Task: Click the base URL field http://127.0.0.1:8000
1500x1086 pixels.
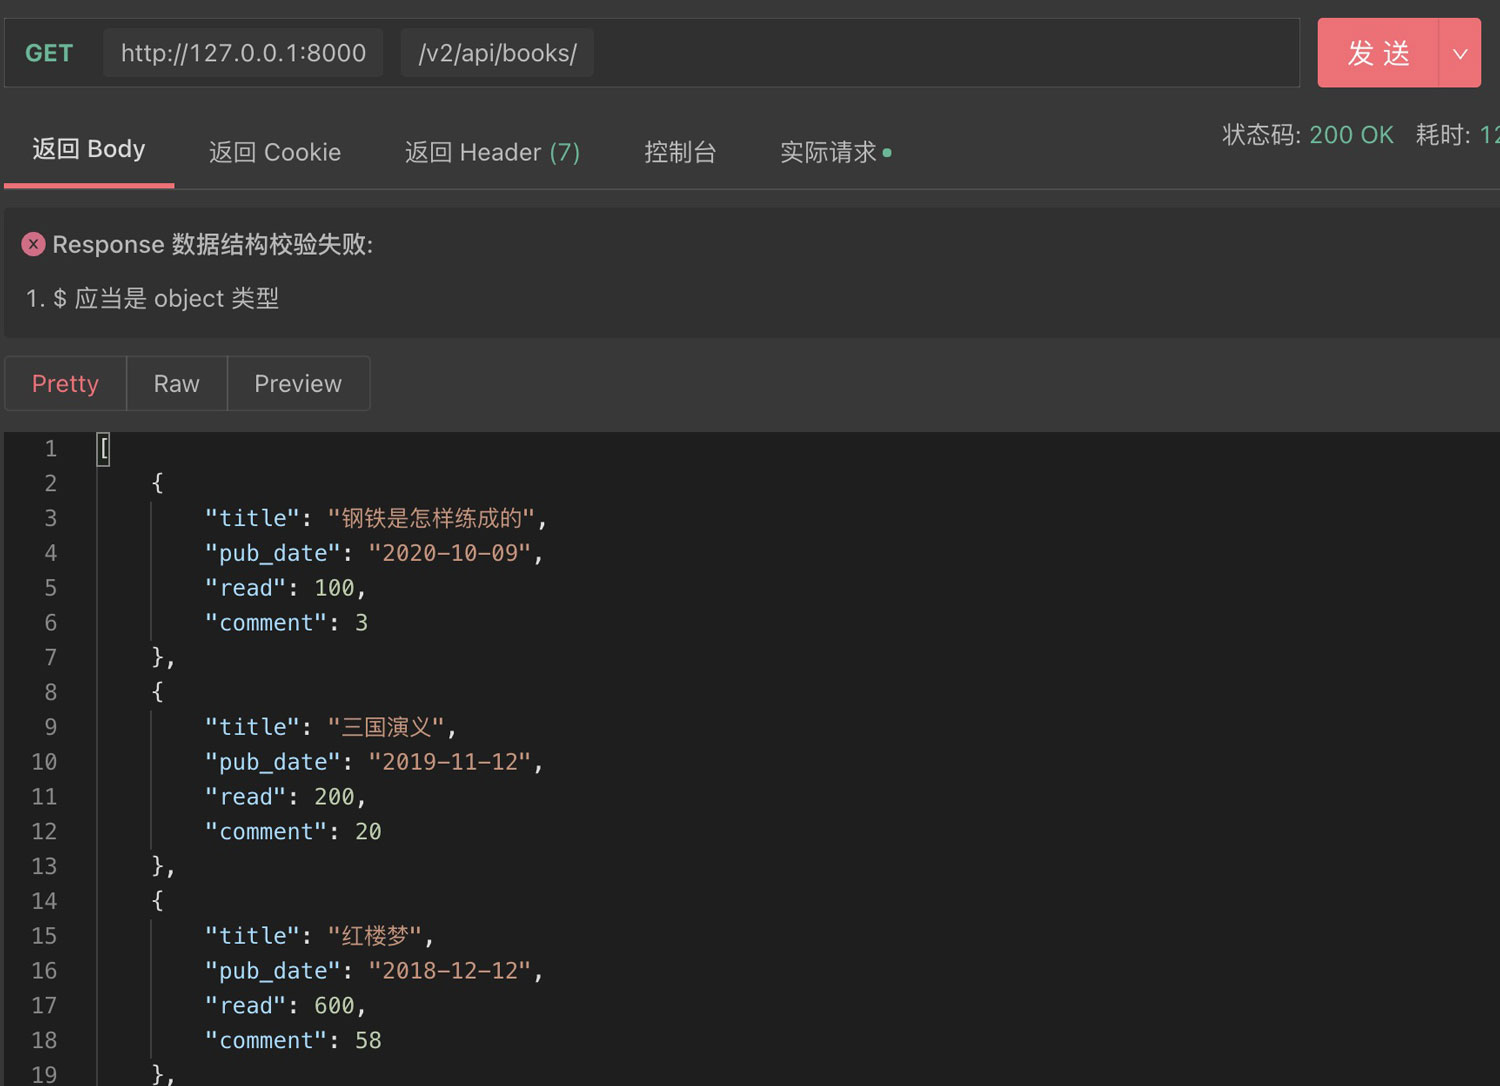Action: (x=243, y=53)
